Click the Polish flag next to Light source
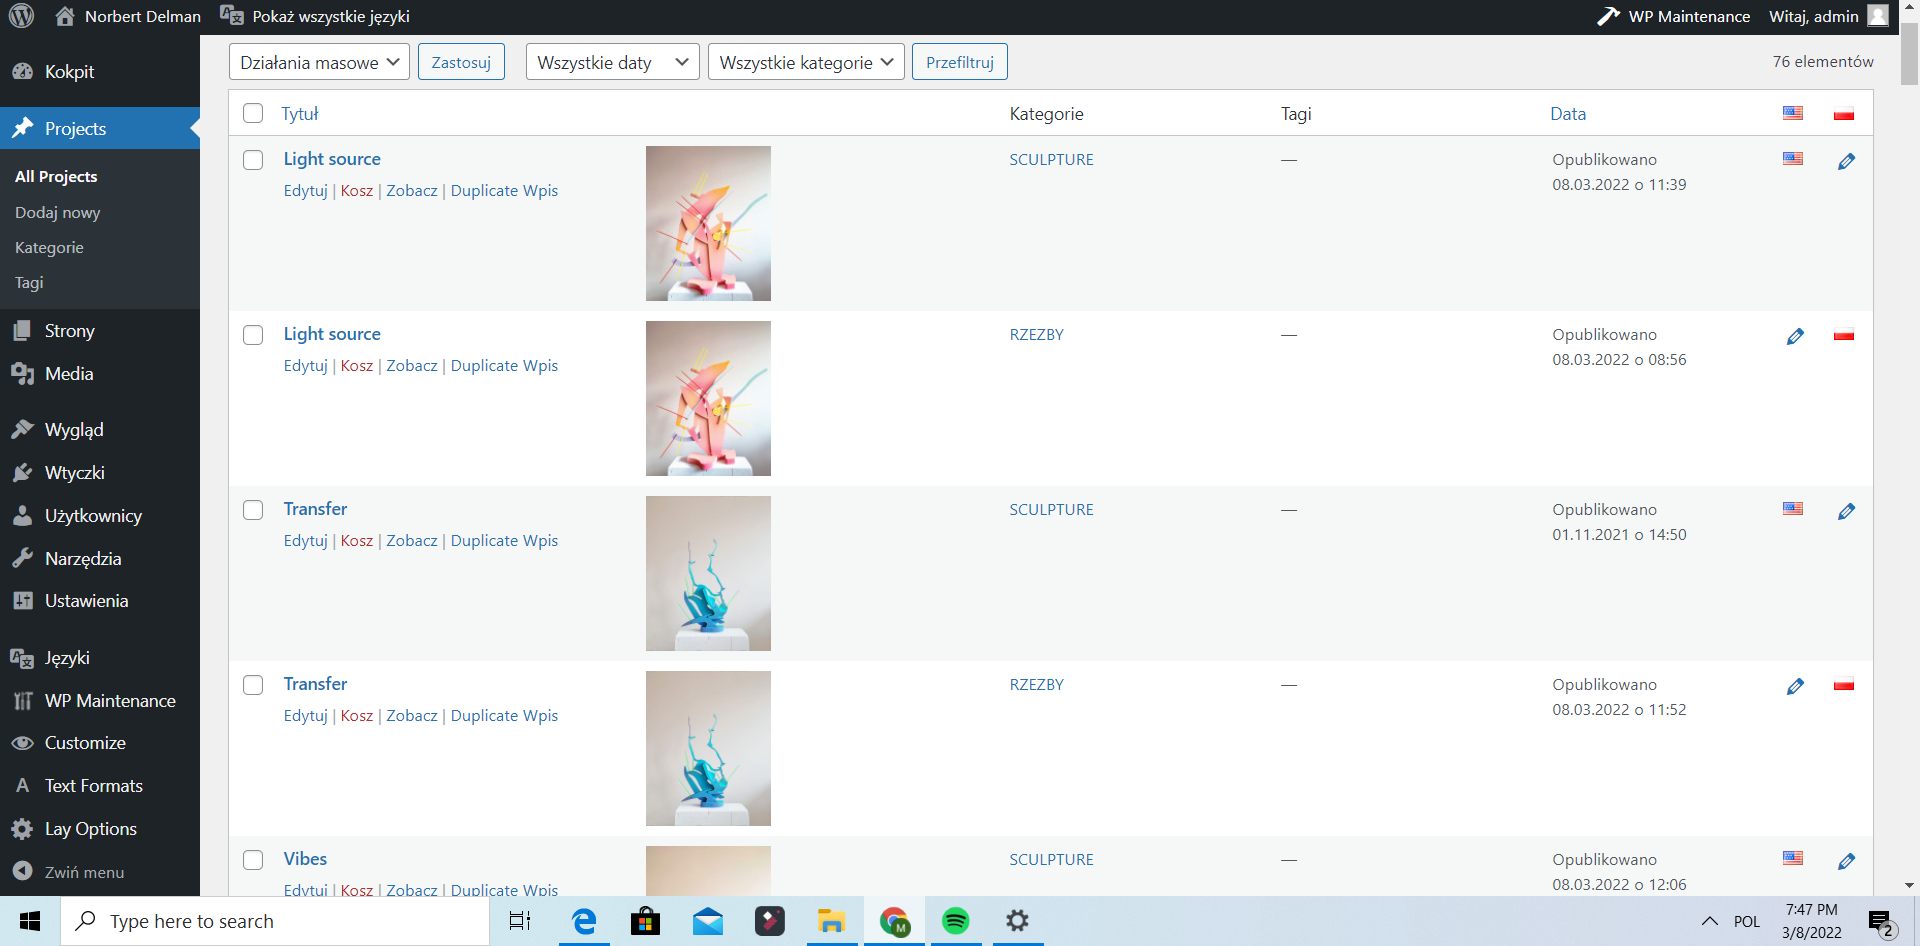Image resolution: width=1920 pixels, height=946 pixels. point(1843,335)
